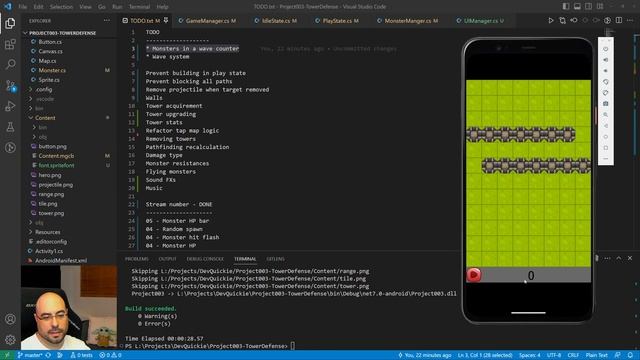This screenshot has height=360, width=640.
Task: Click emulator back triangle button
Action: tap(606, 126)
